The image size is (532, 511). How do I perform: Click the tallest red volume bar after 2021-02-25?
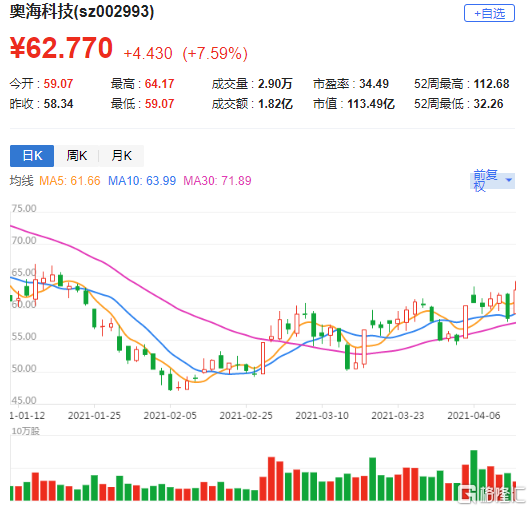pyautogui.click(x=271, y=479)
